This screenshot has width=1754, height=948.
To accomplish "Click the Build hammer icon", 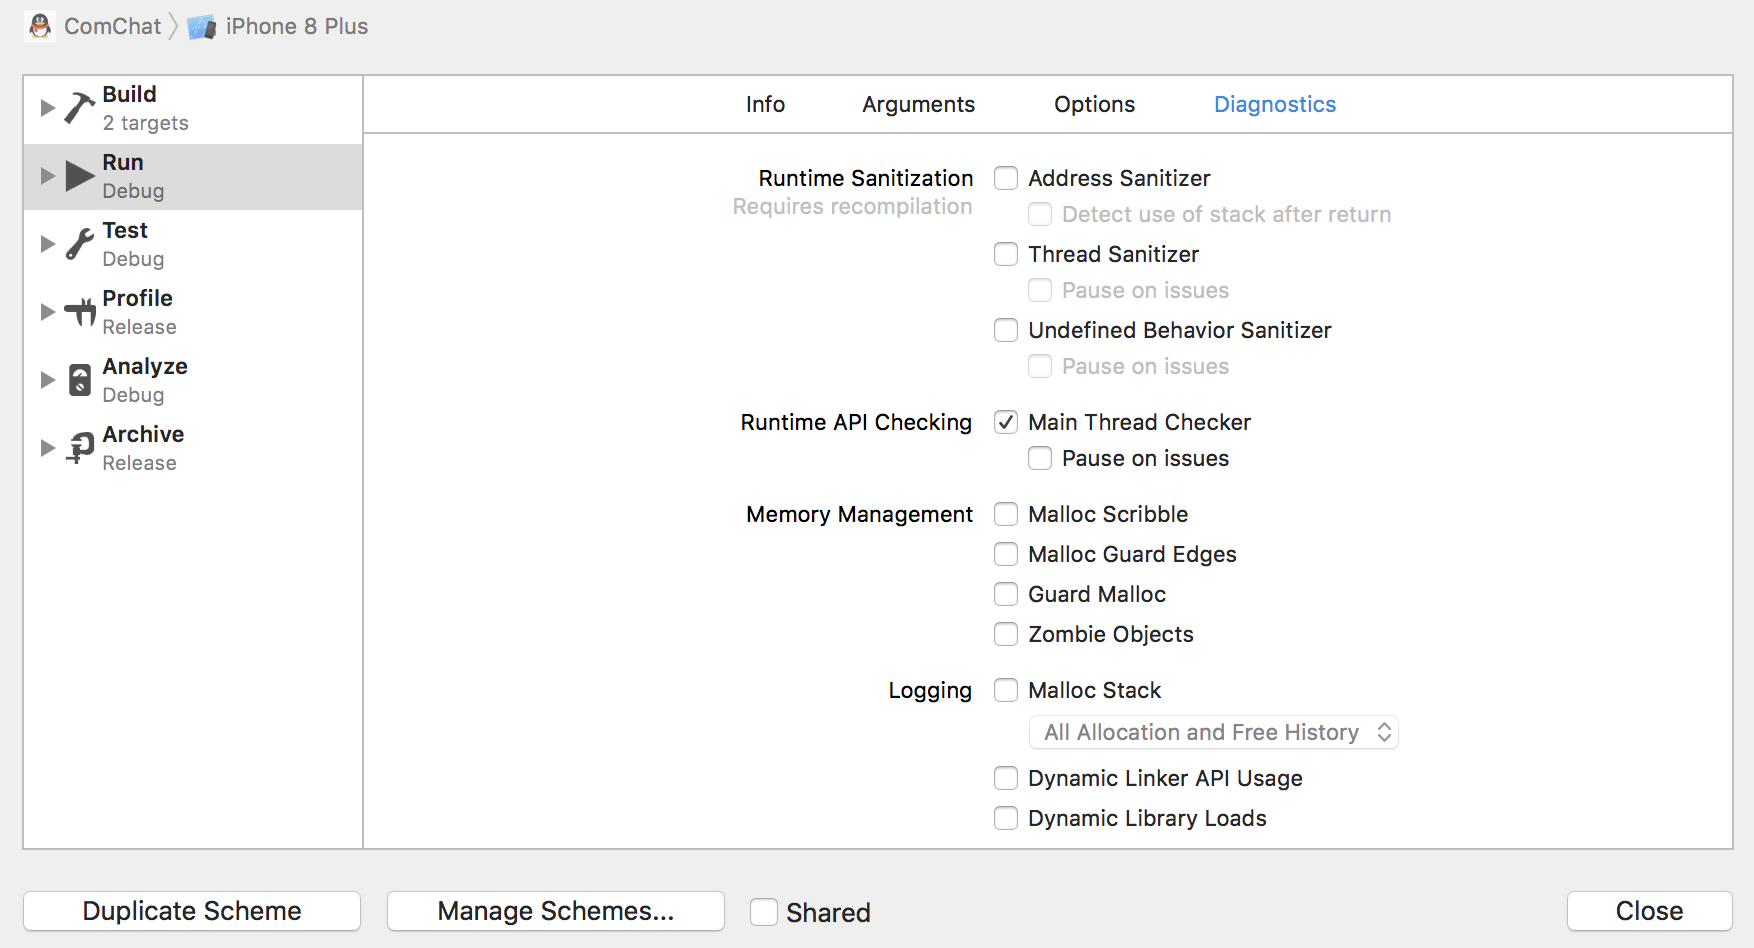I will pos(80,107).
